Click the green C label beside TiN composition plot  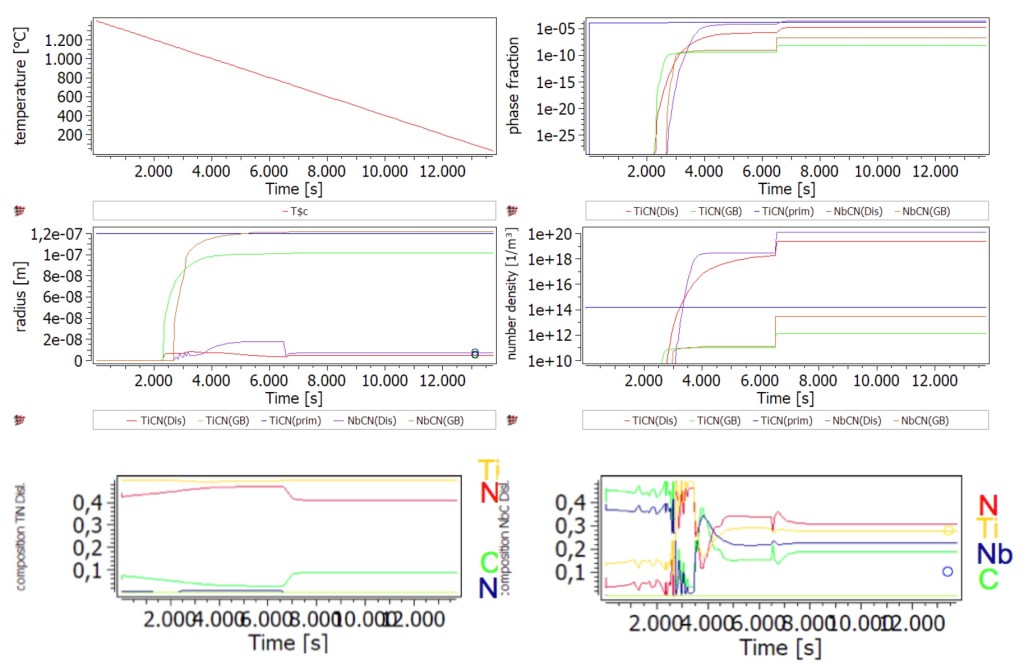488,563
